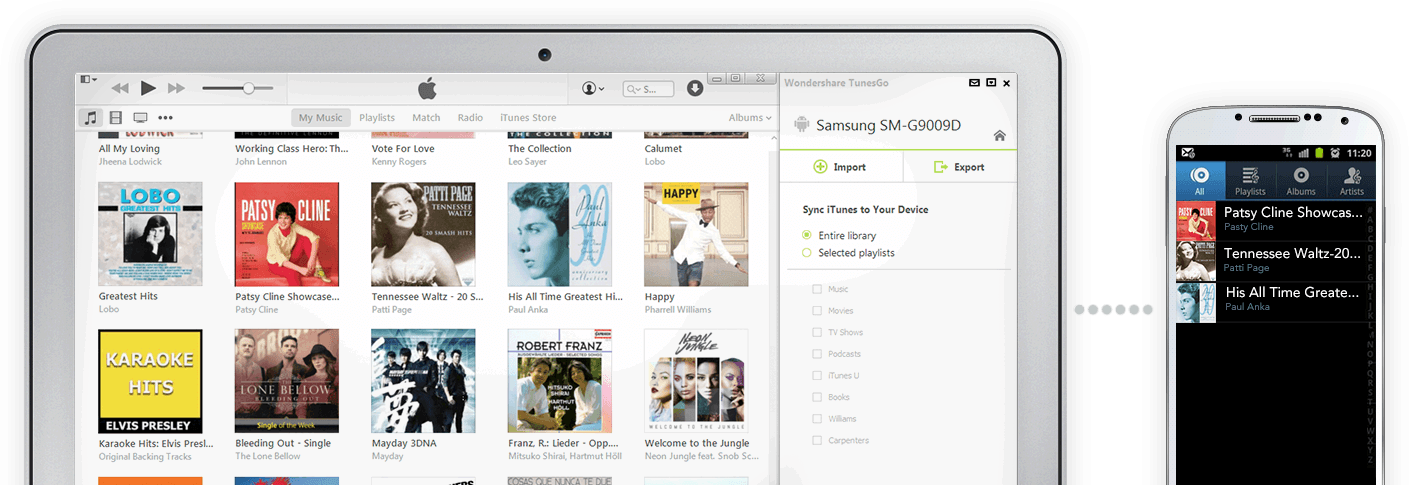This screenshot has height=485, width=1409.
Task: Click 'The Collection' album title
Action: point(540,149)
